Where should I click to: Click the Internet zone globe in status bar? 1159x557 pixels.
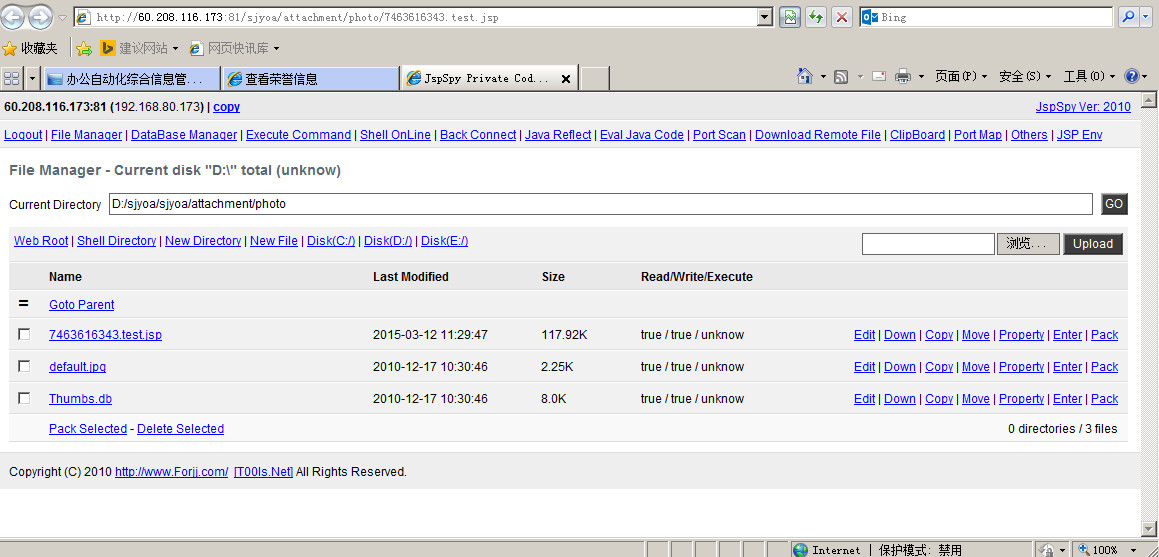pyautogui.click(x=800, y=550)
